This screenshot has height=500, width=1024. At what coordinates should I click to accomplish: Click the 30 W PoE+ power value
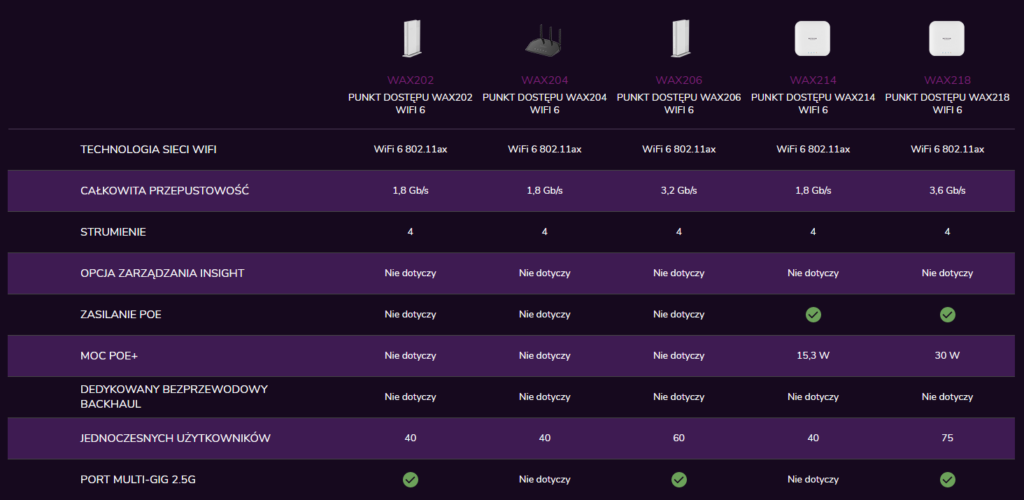tap(947, 356)
